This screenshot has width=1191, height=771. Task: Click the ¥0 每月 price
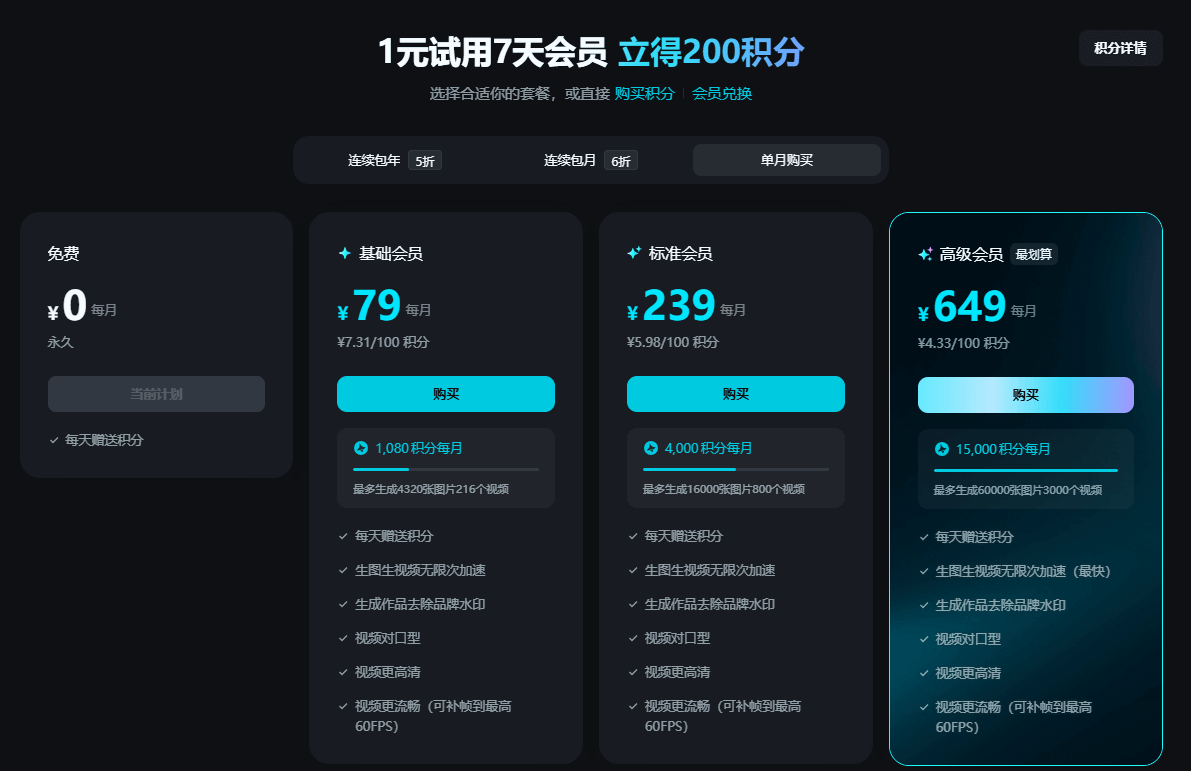click(x=82, y=305)
